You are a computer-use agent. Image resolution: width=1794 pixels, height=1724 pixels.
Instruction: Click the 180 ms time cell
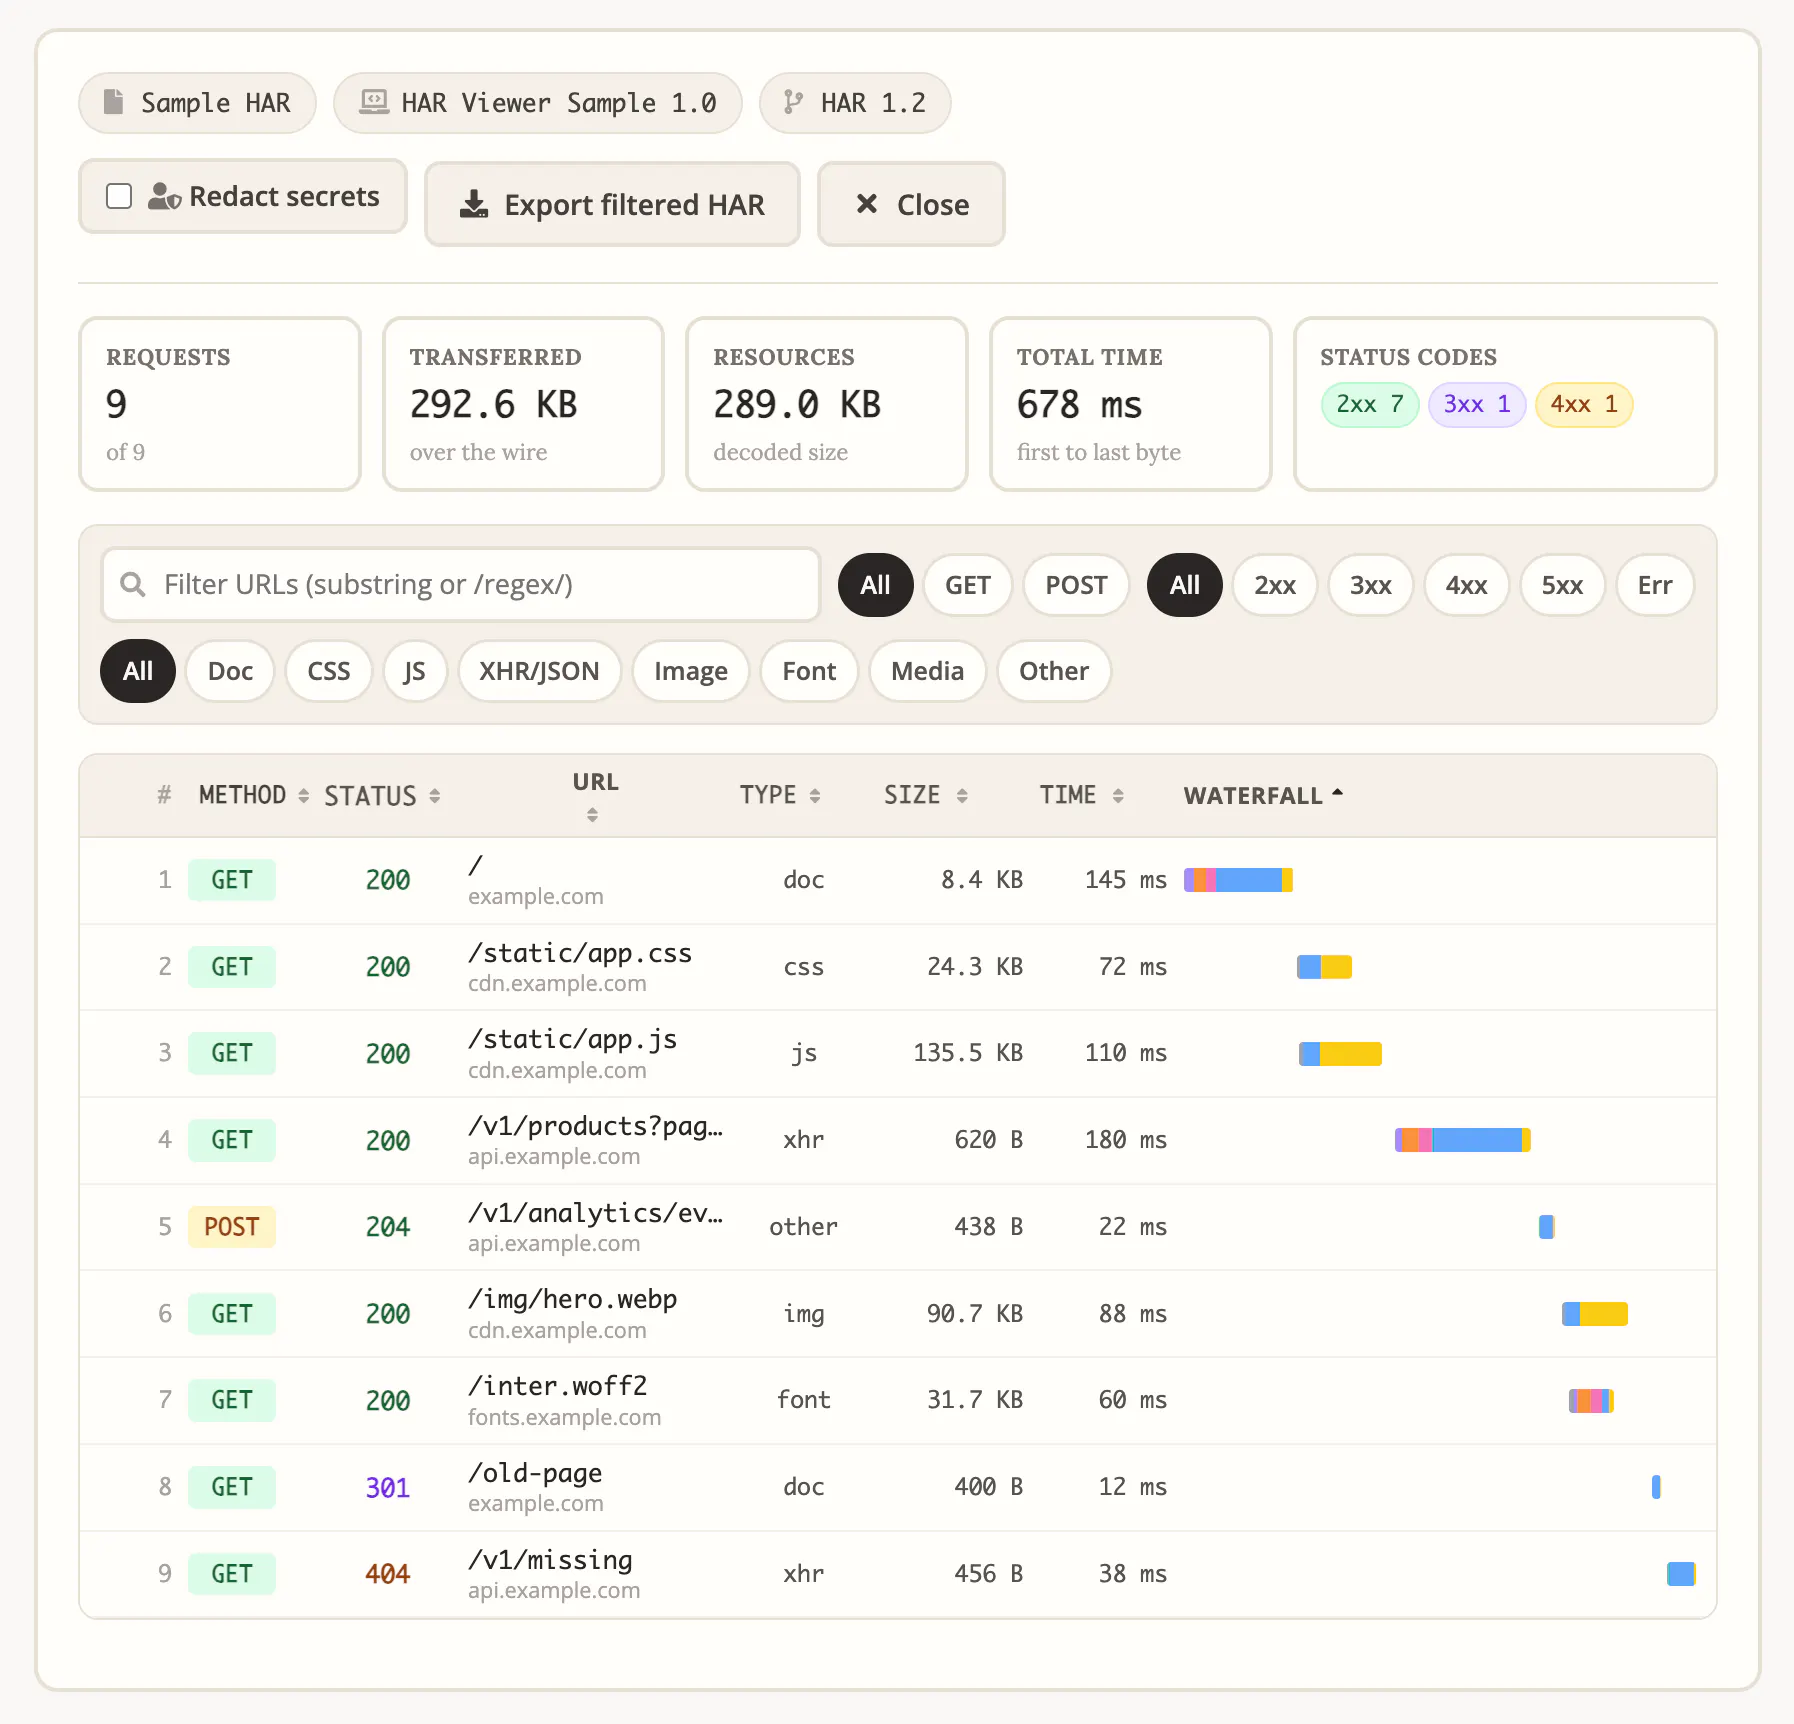tap(1126, 1140)
